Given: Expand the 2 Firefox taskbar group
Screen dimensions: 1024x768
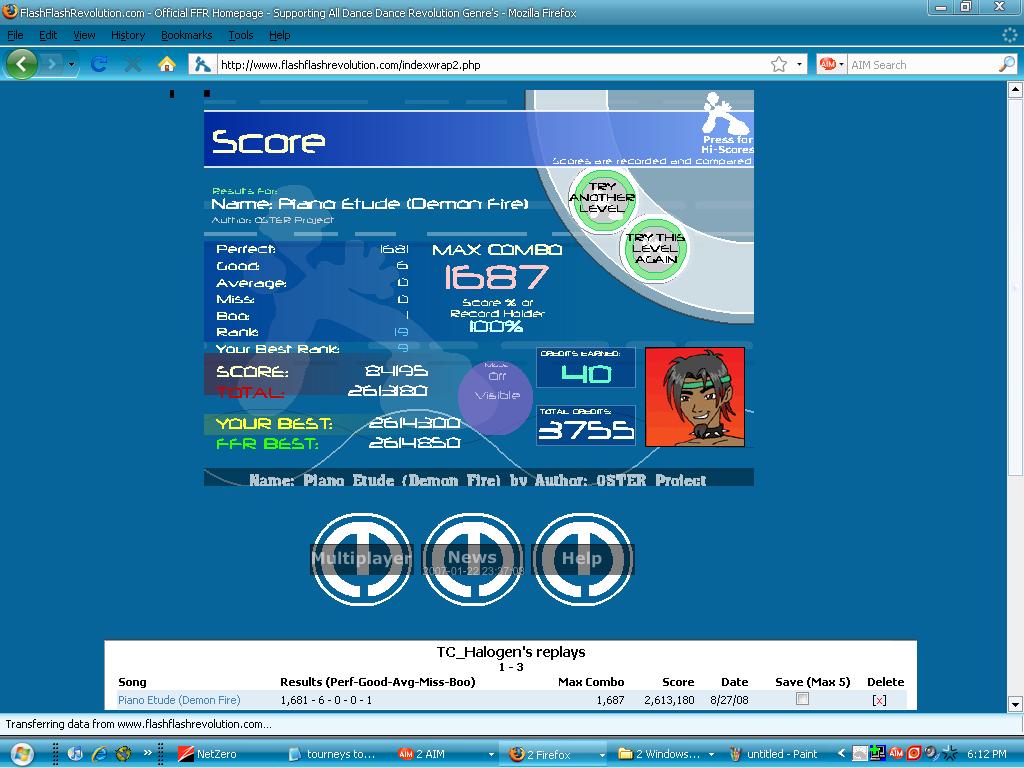Looking at the screenshot, I should 601,754.
